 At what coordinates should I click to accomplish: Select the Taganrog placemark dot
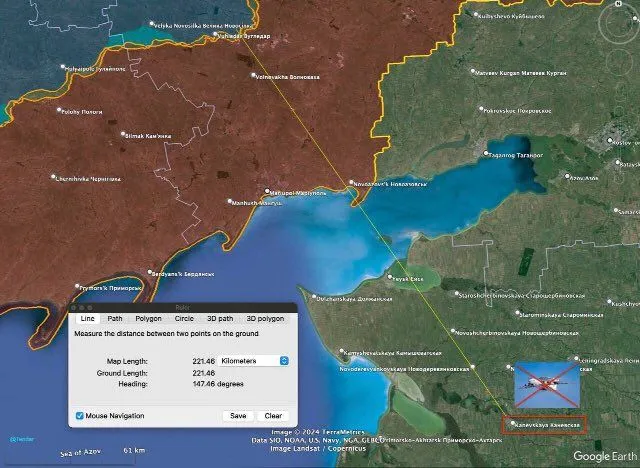point(486,154)
